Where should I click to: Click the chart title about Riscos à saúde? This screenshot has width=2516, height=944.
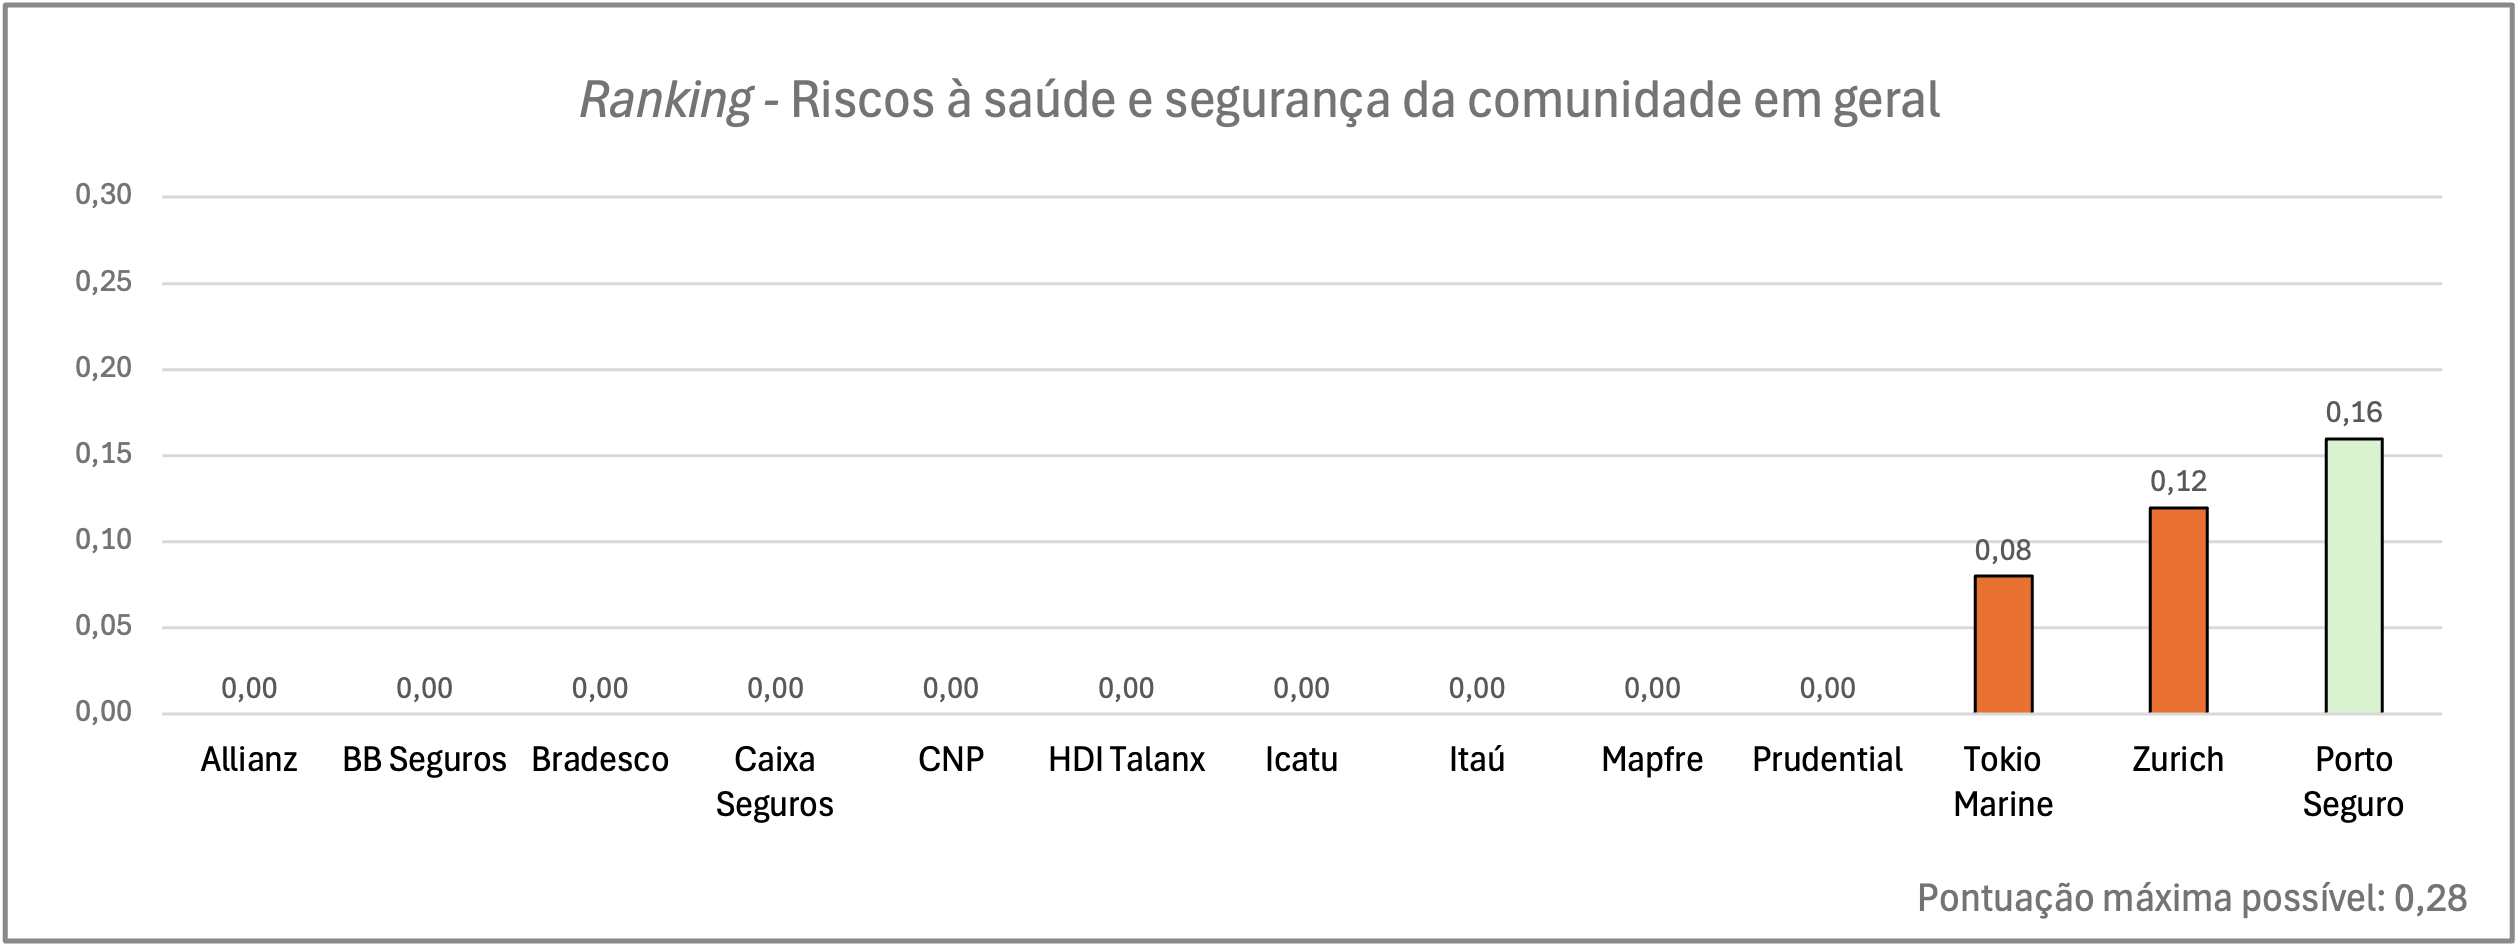point(1259,101)
